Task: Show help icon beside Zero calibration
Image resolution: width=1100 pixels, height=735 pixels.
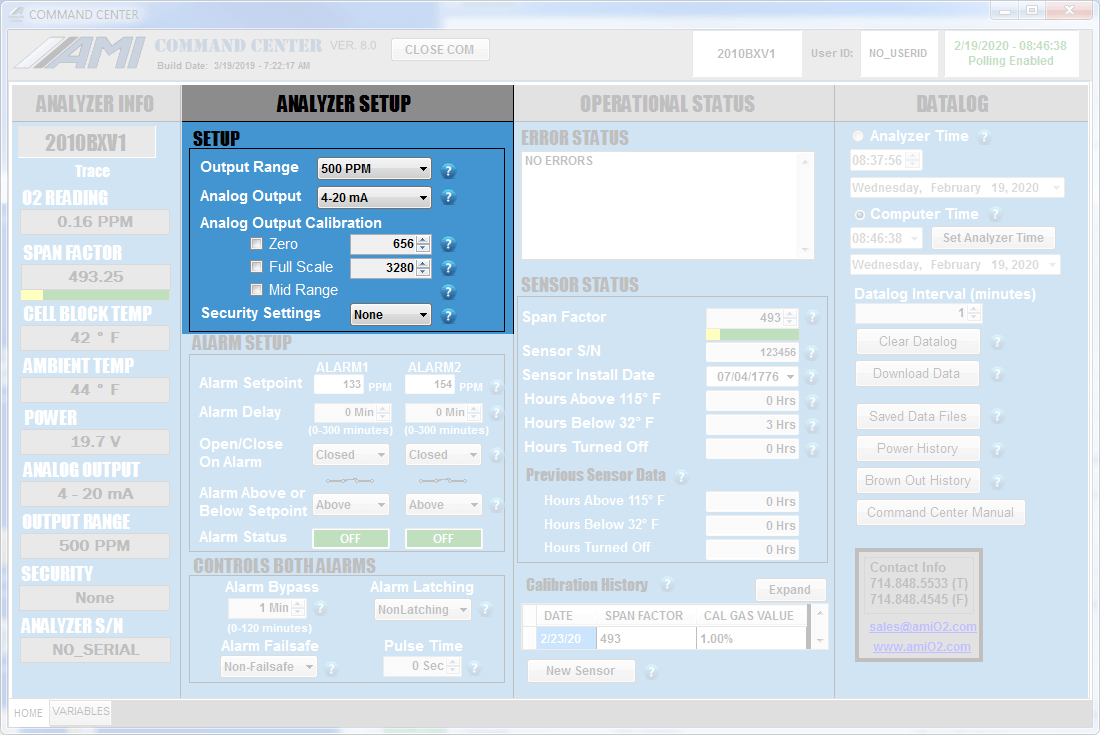Action: click(448, 245)
